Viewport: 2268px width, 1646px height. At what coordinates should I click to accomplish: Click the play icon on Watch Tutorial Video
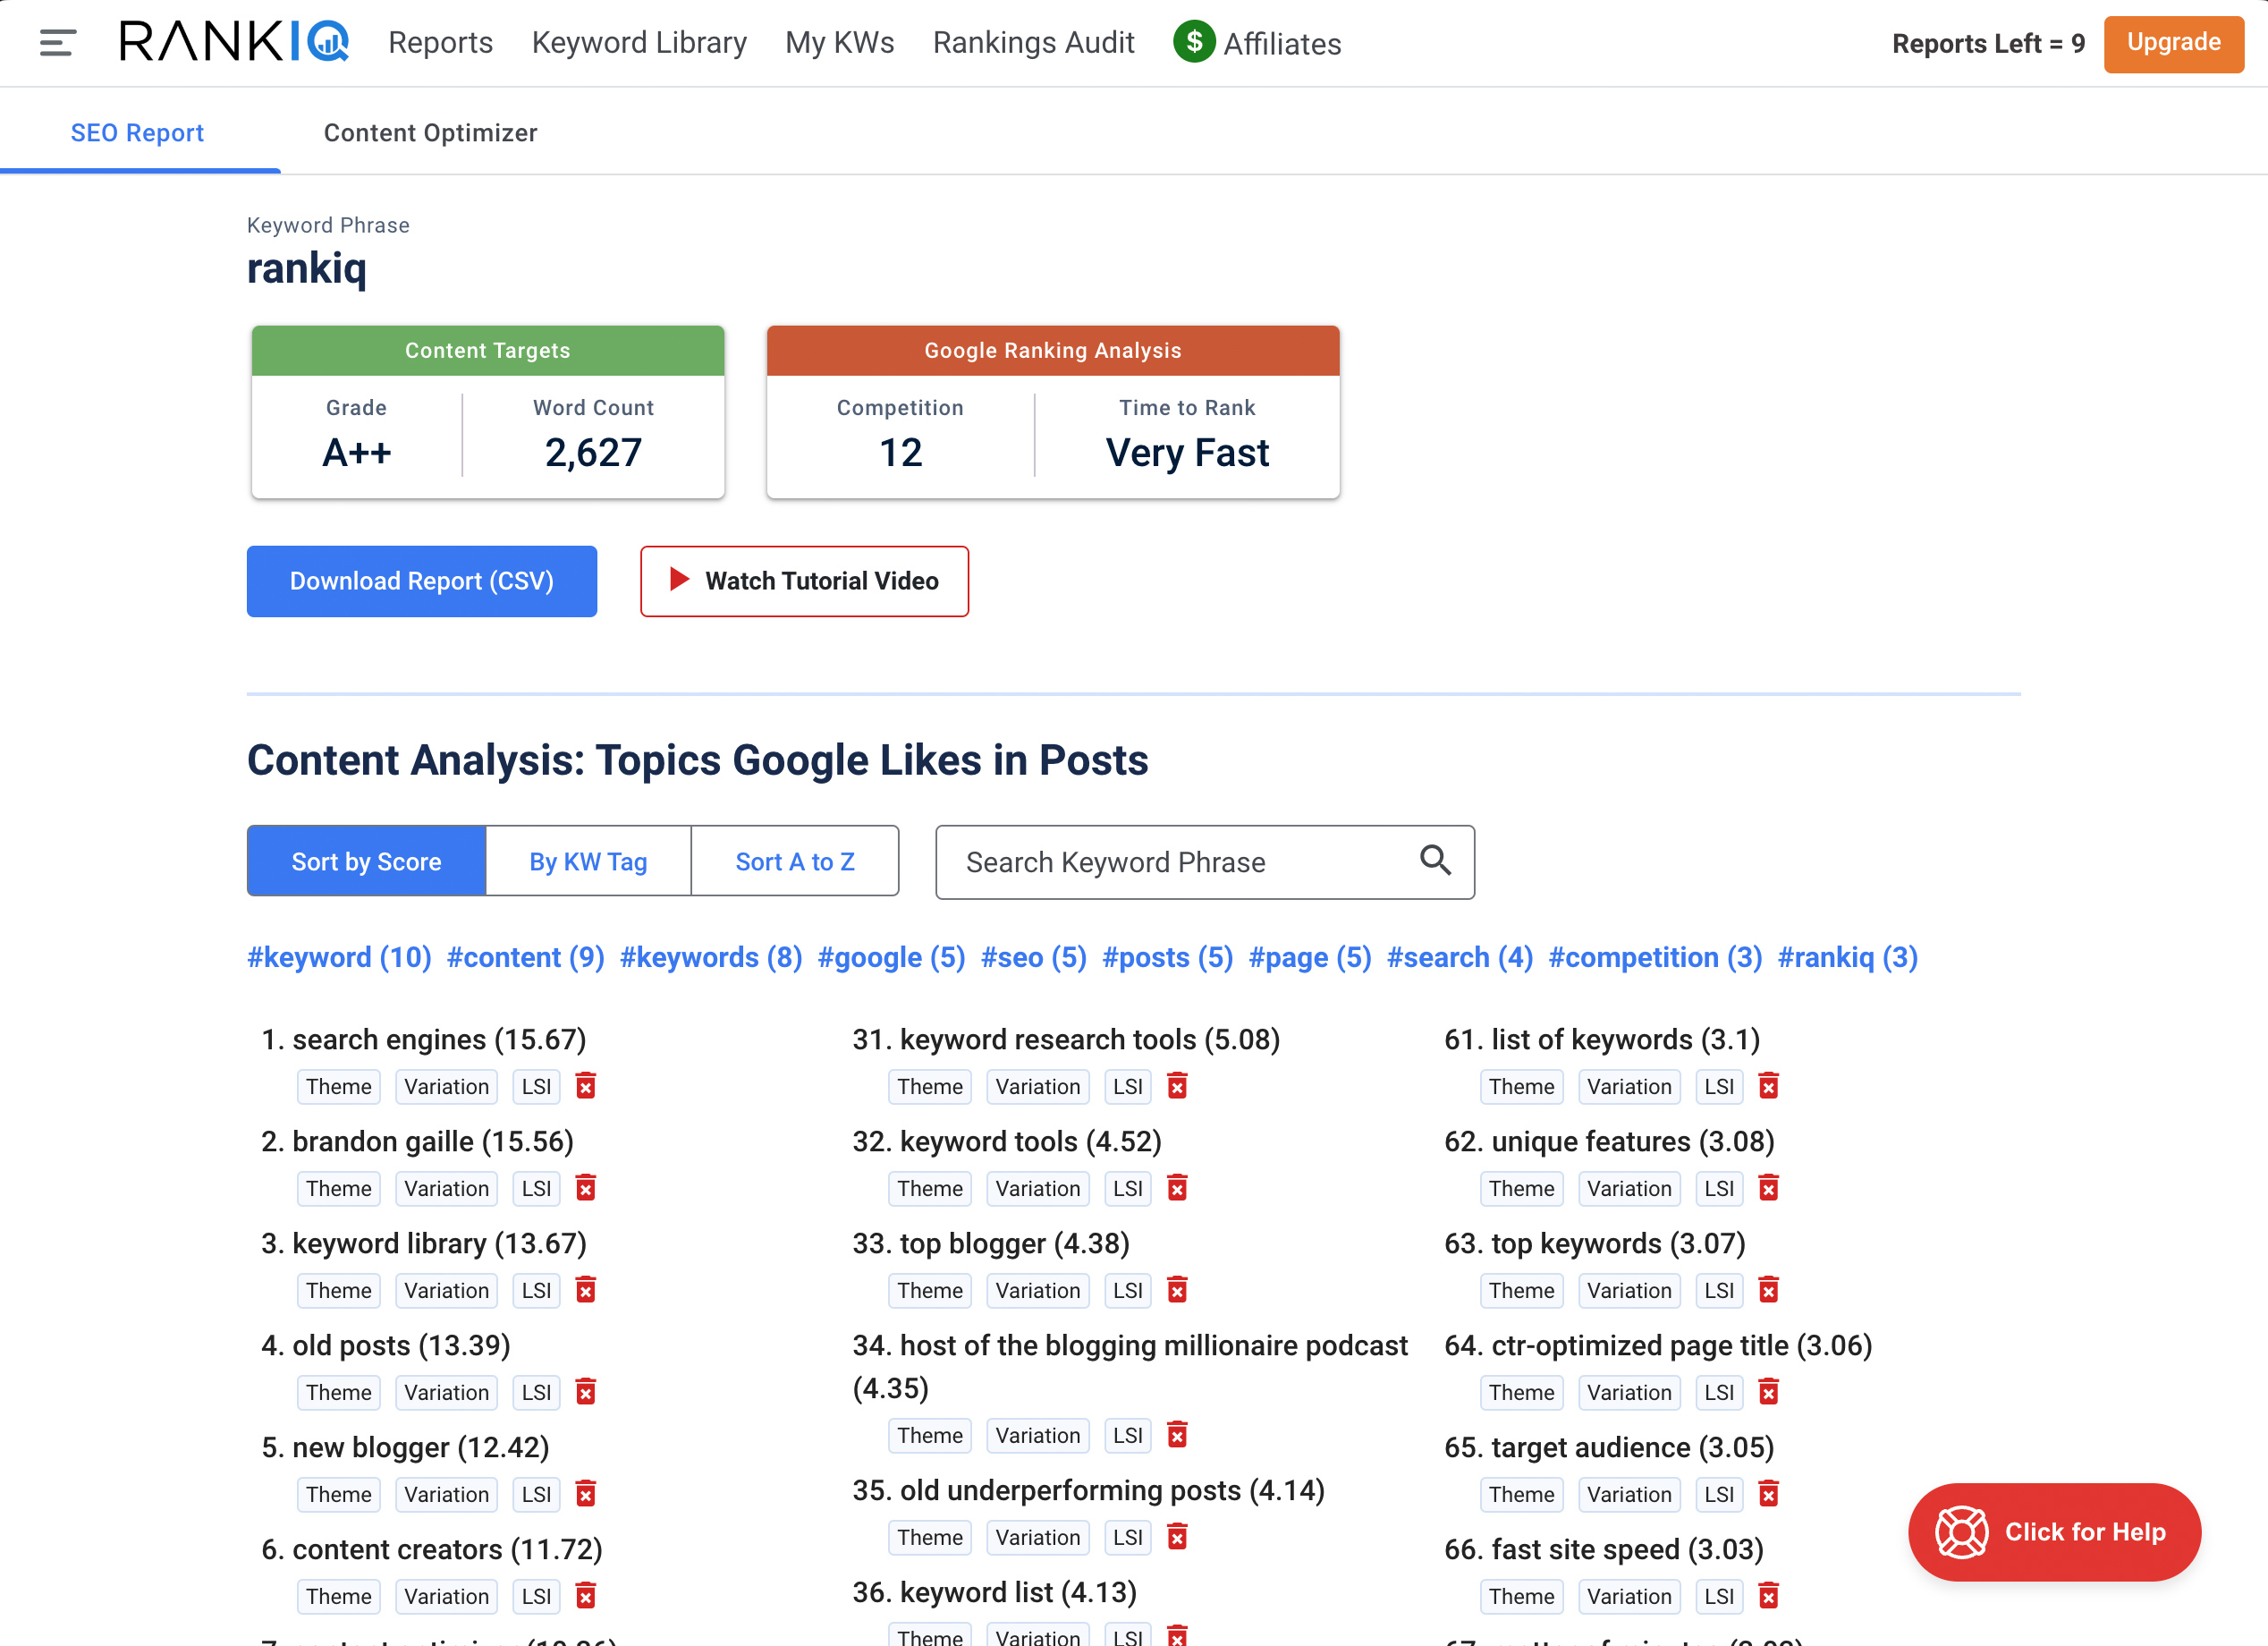click(678, 580)
